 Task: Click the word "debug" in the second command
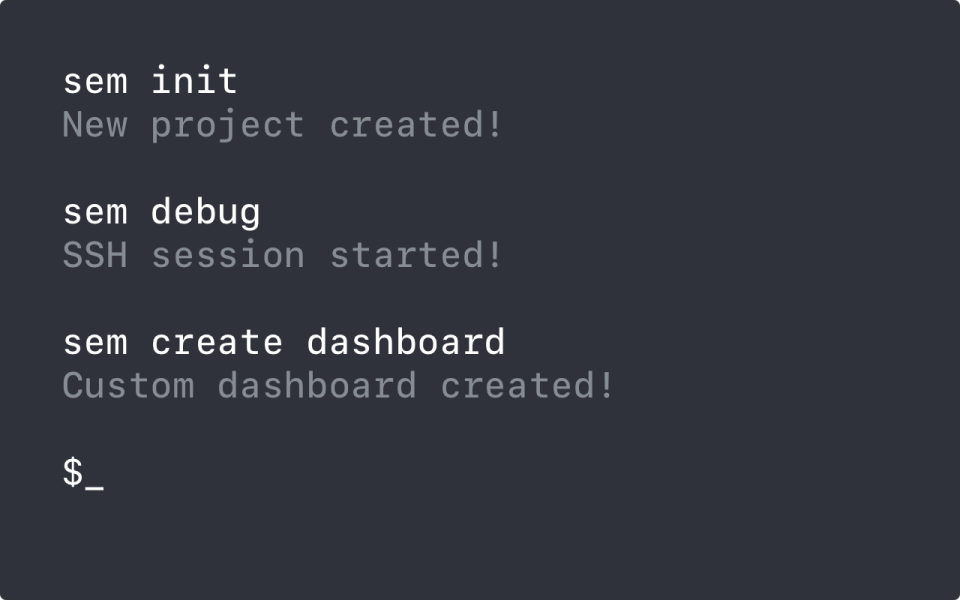206,212
